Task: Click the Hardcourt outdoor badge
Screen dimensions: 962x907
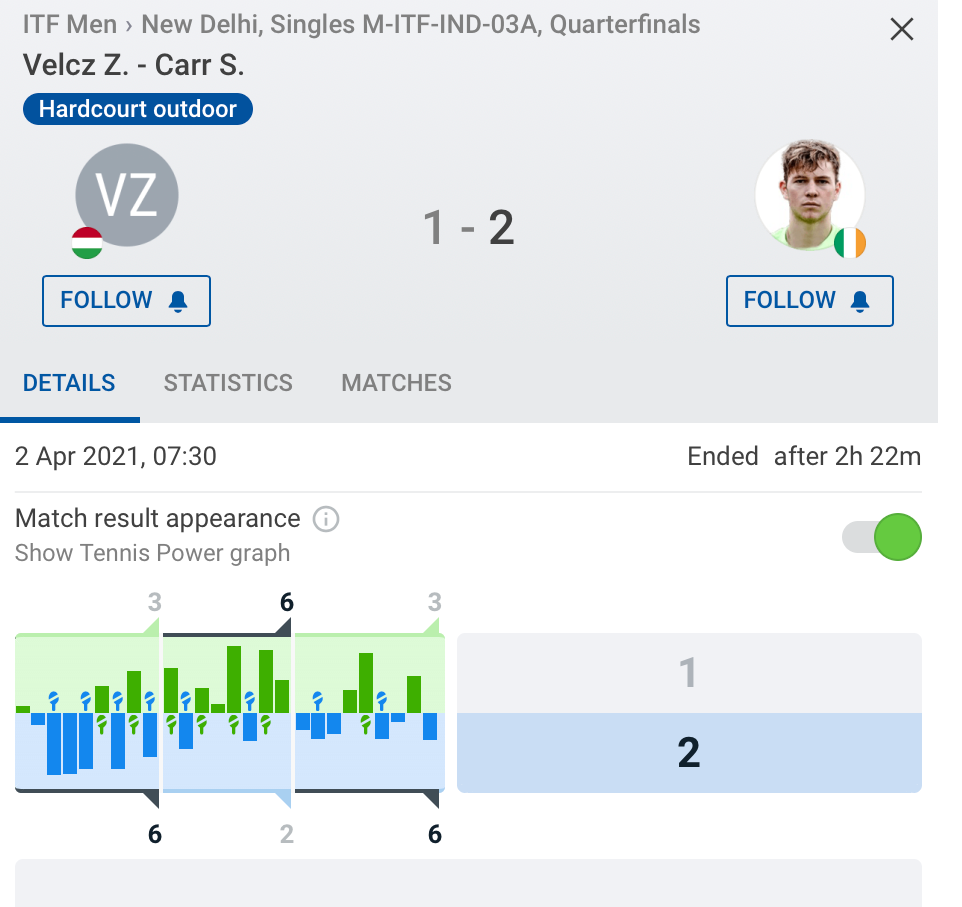Action: (x=138, y=109)
